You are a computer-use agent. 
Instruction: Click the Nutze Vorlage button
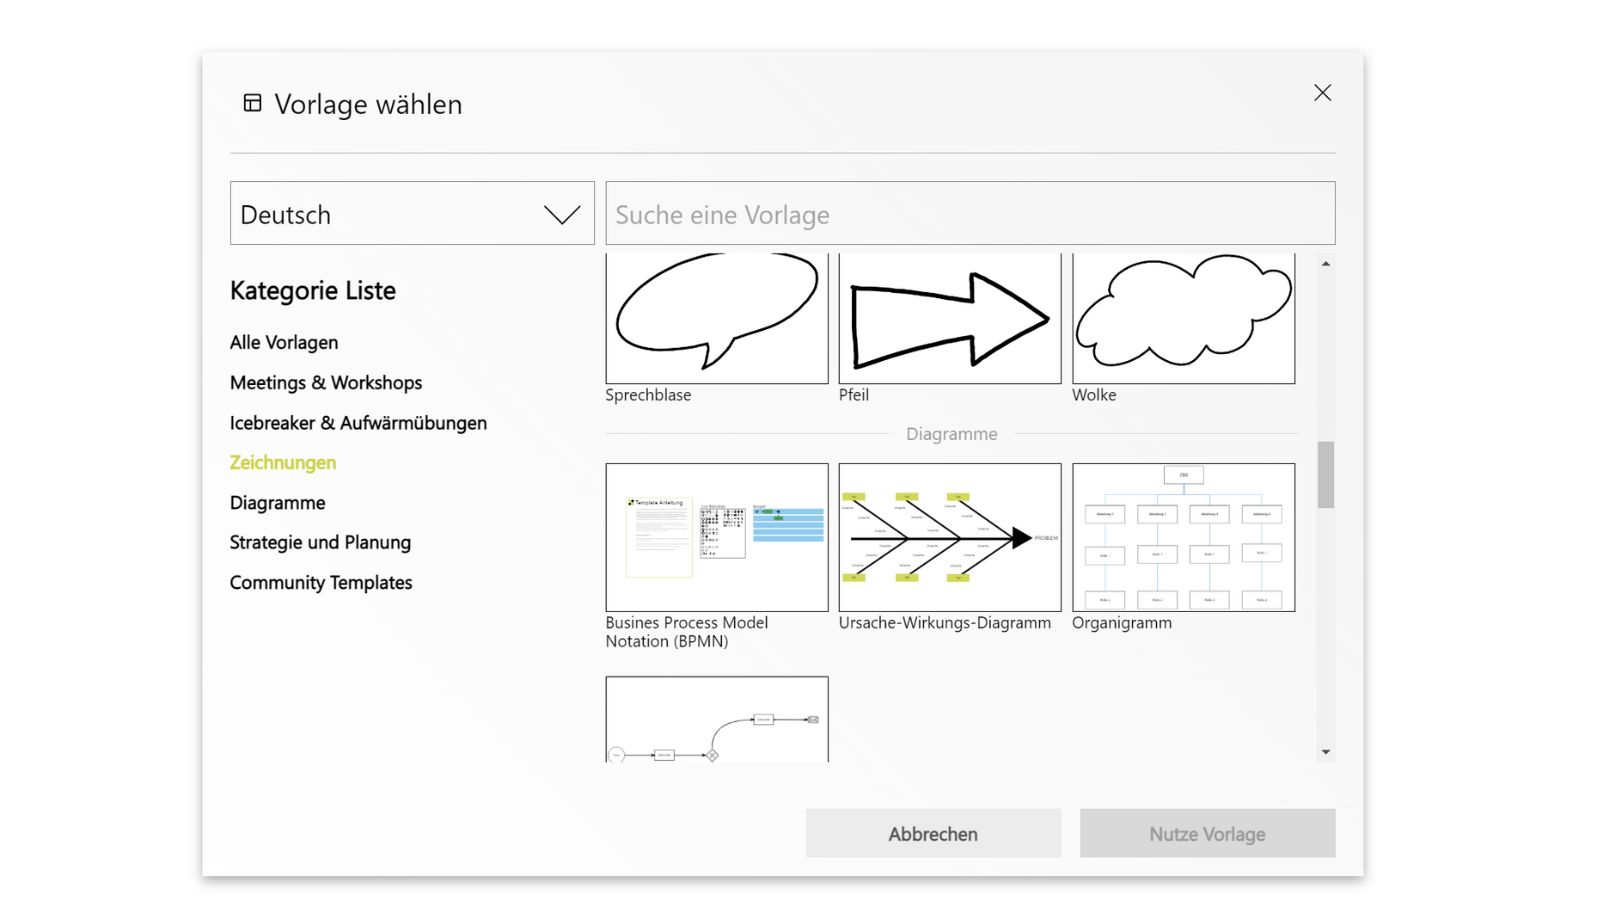(x=1206, y=833)
